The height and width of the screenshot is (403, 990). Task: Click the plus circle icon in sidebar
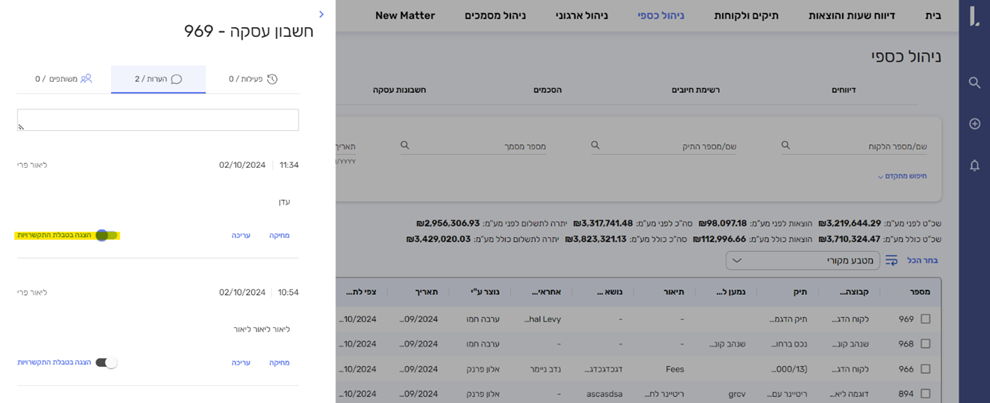coord(974,124)
